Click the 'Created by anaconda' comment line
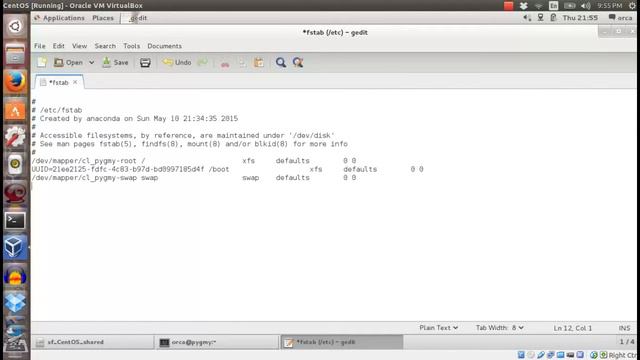Screen dimensions: 640x360 [135, 118]
